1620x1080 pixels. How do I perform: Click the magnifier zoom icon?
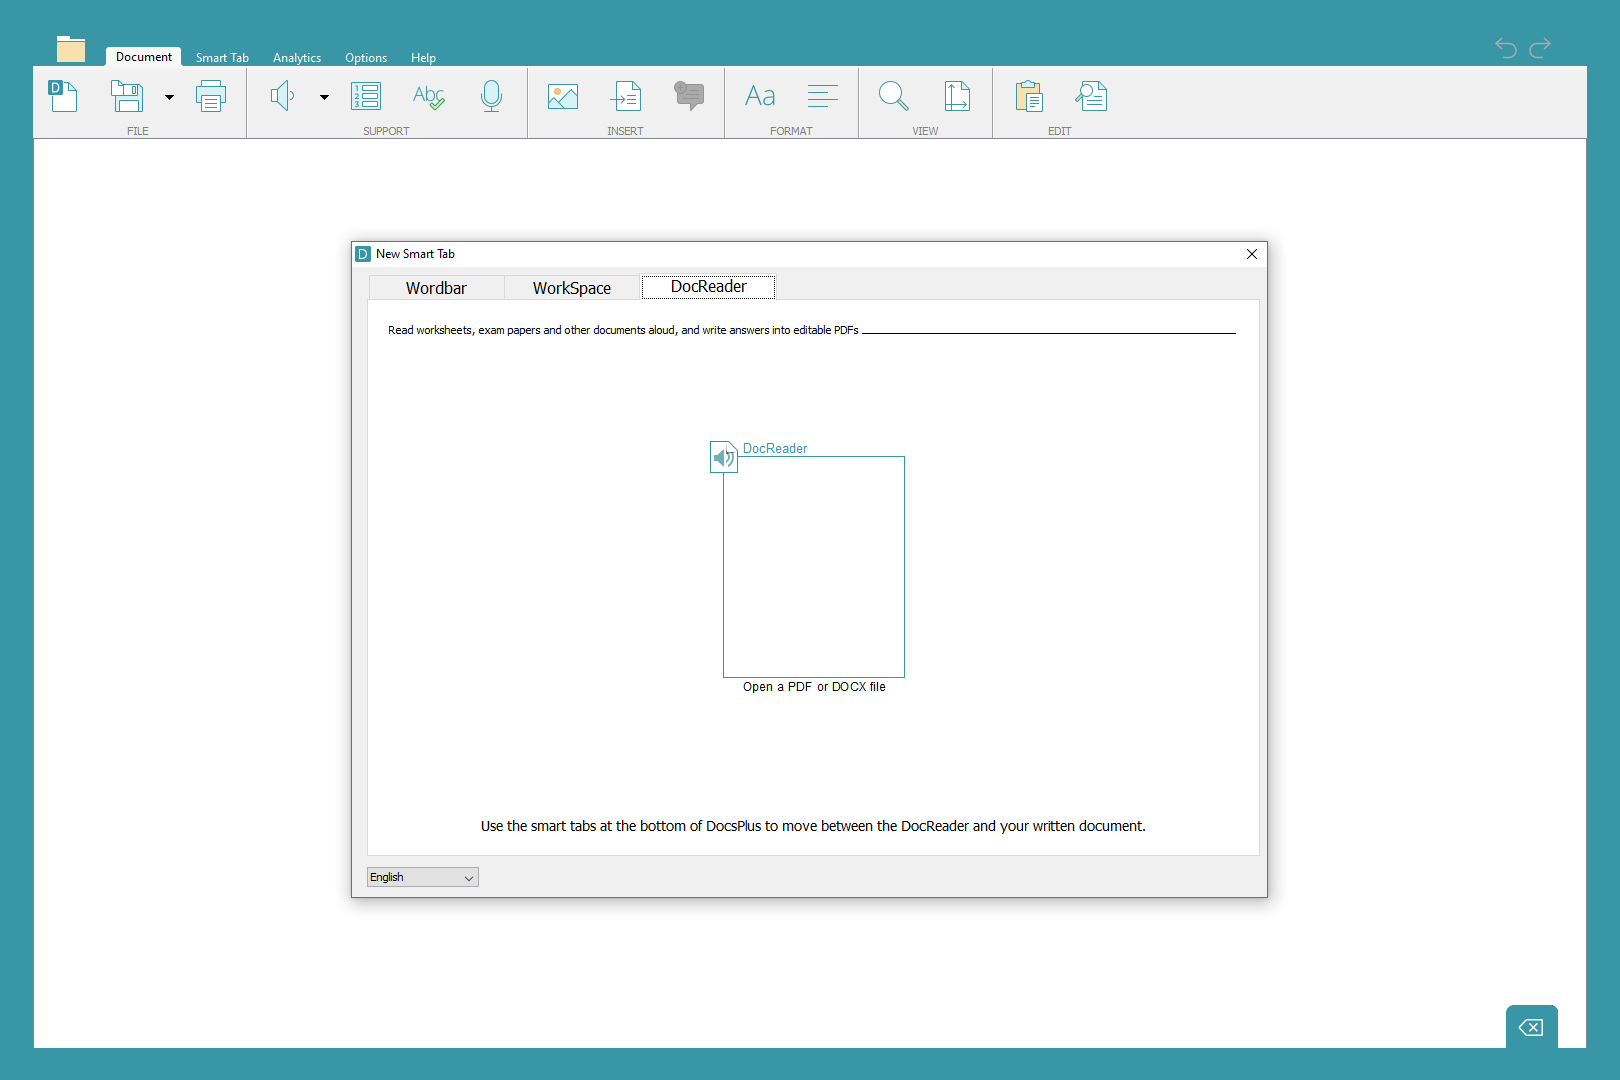893,96
